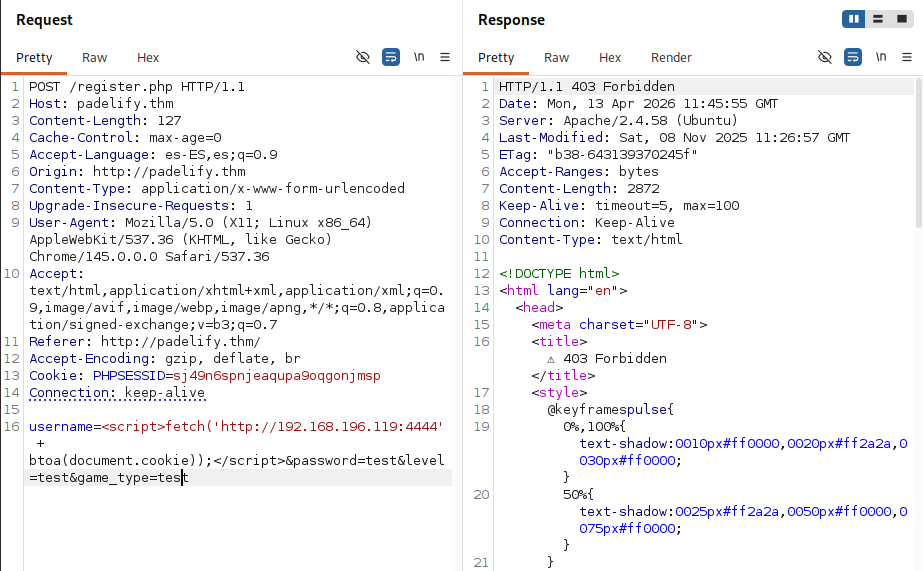Click the meta charset UTF-8 line
Viewport: 923px width, 571px height.
tap(619, 325)
